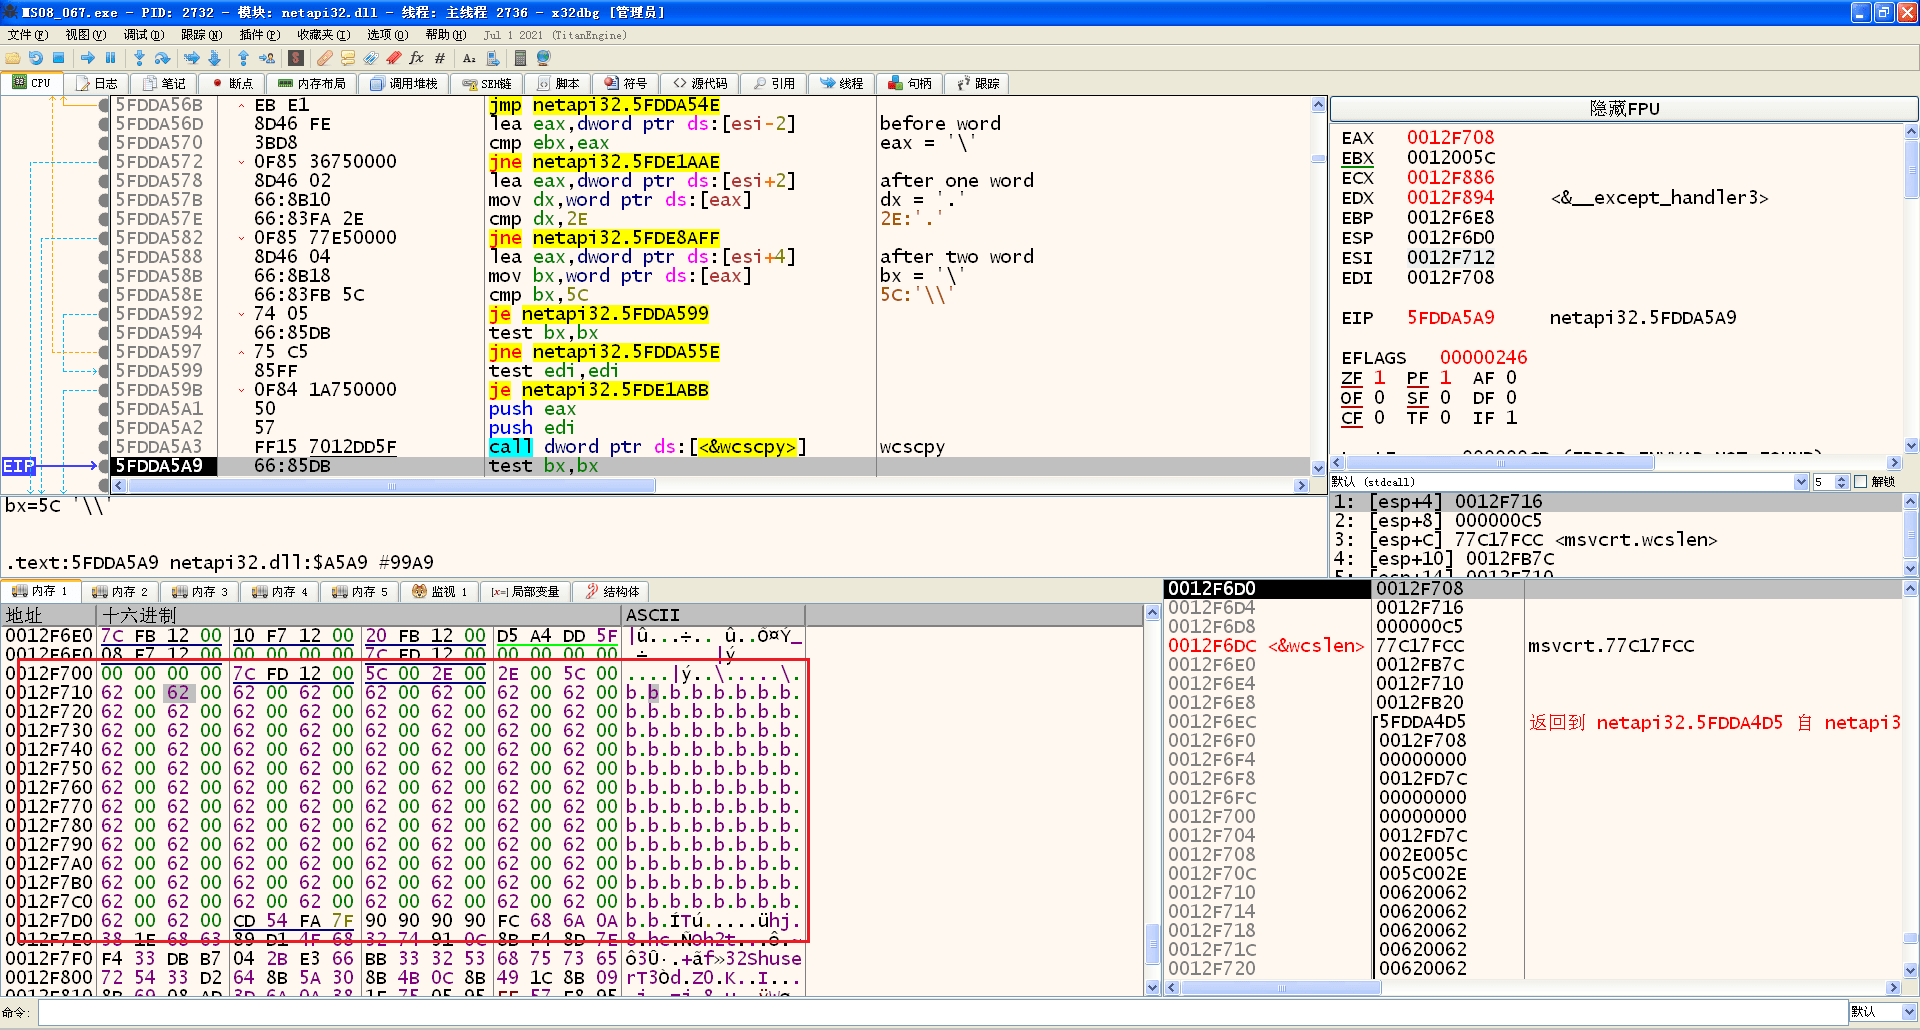Open the 调试 (Debug) menu

coord(143,35)
